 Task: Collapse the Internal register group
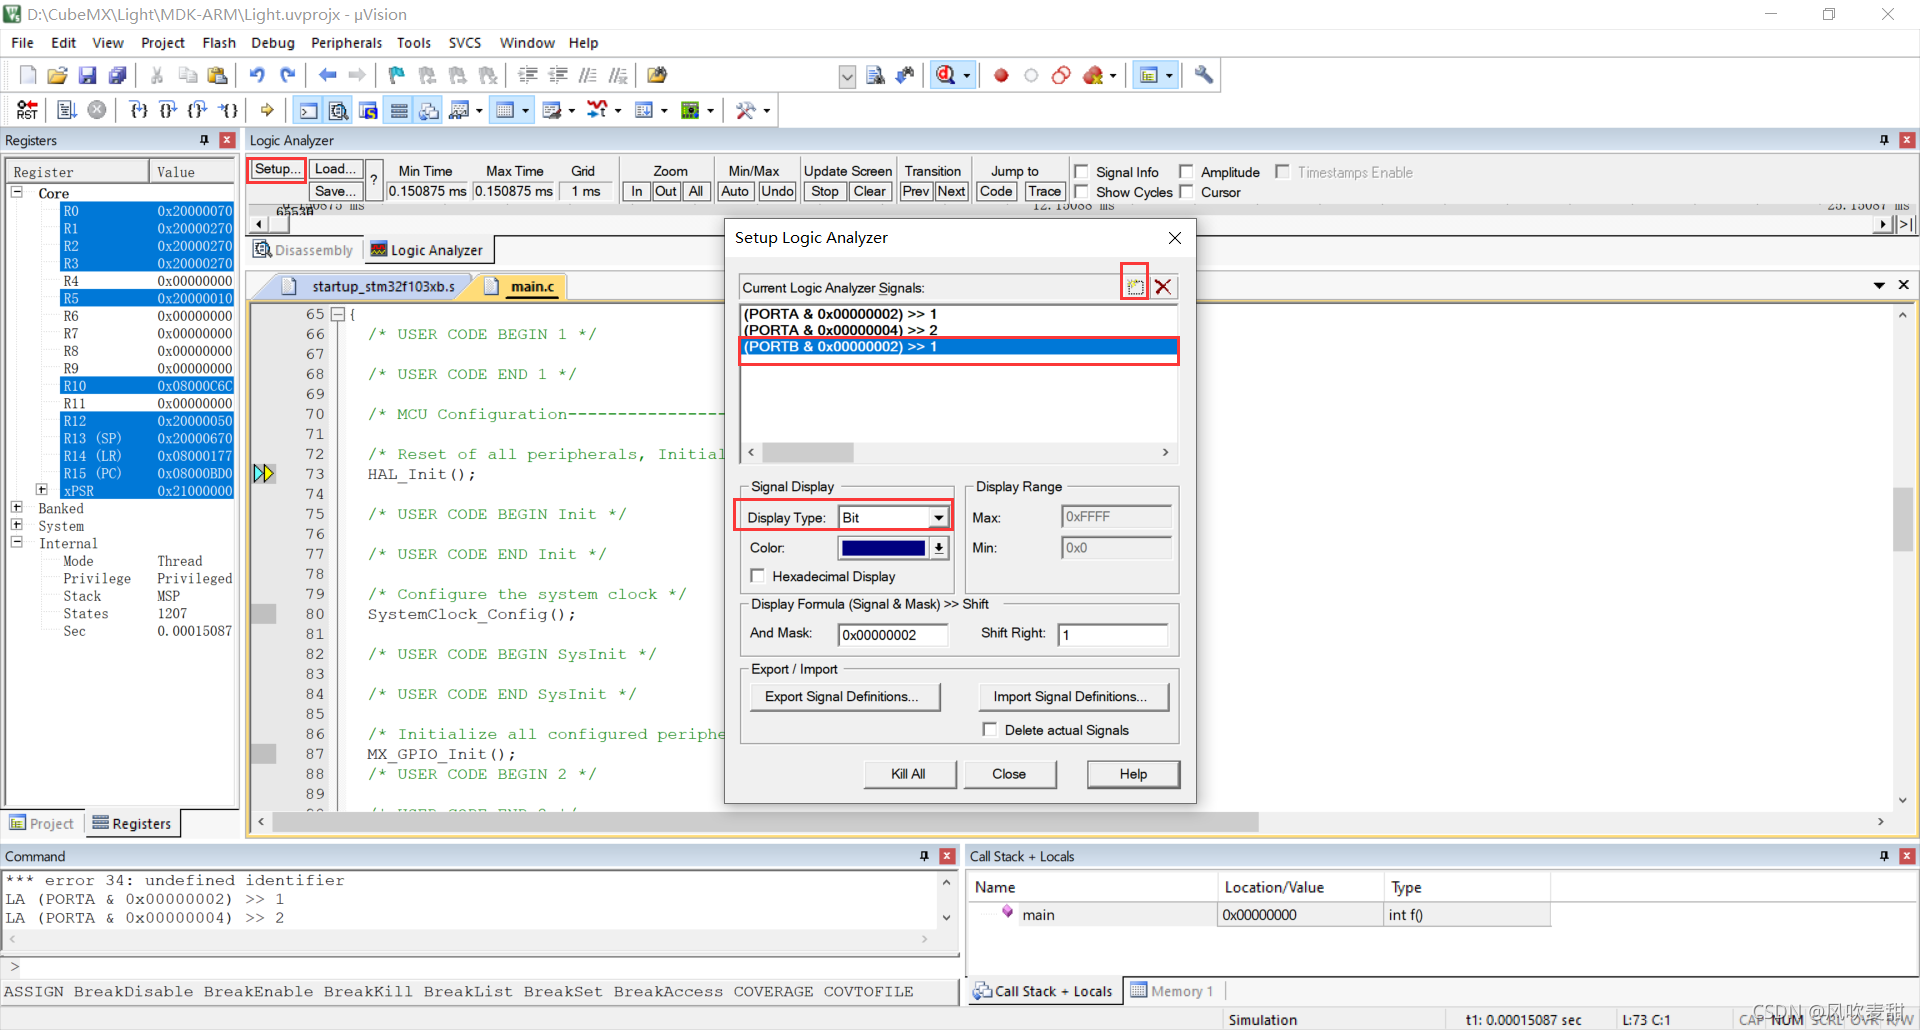pyautogui.click(x=17, y=542)
